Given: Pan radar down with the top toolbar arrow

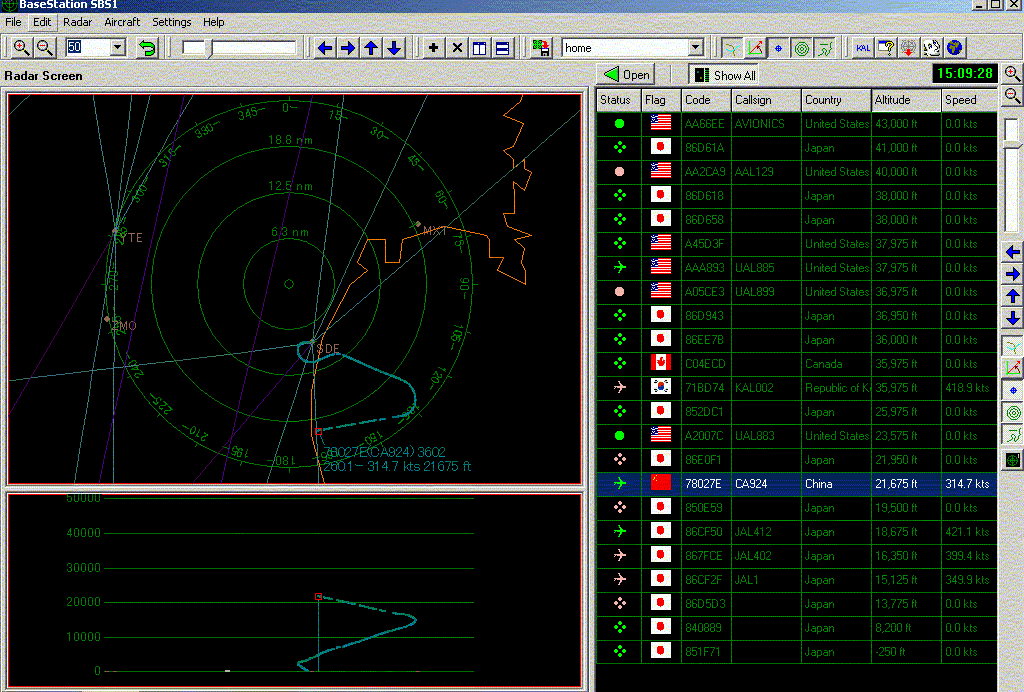Looking at the screenshot, I should pos(394,48).
